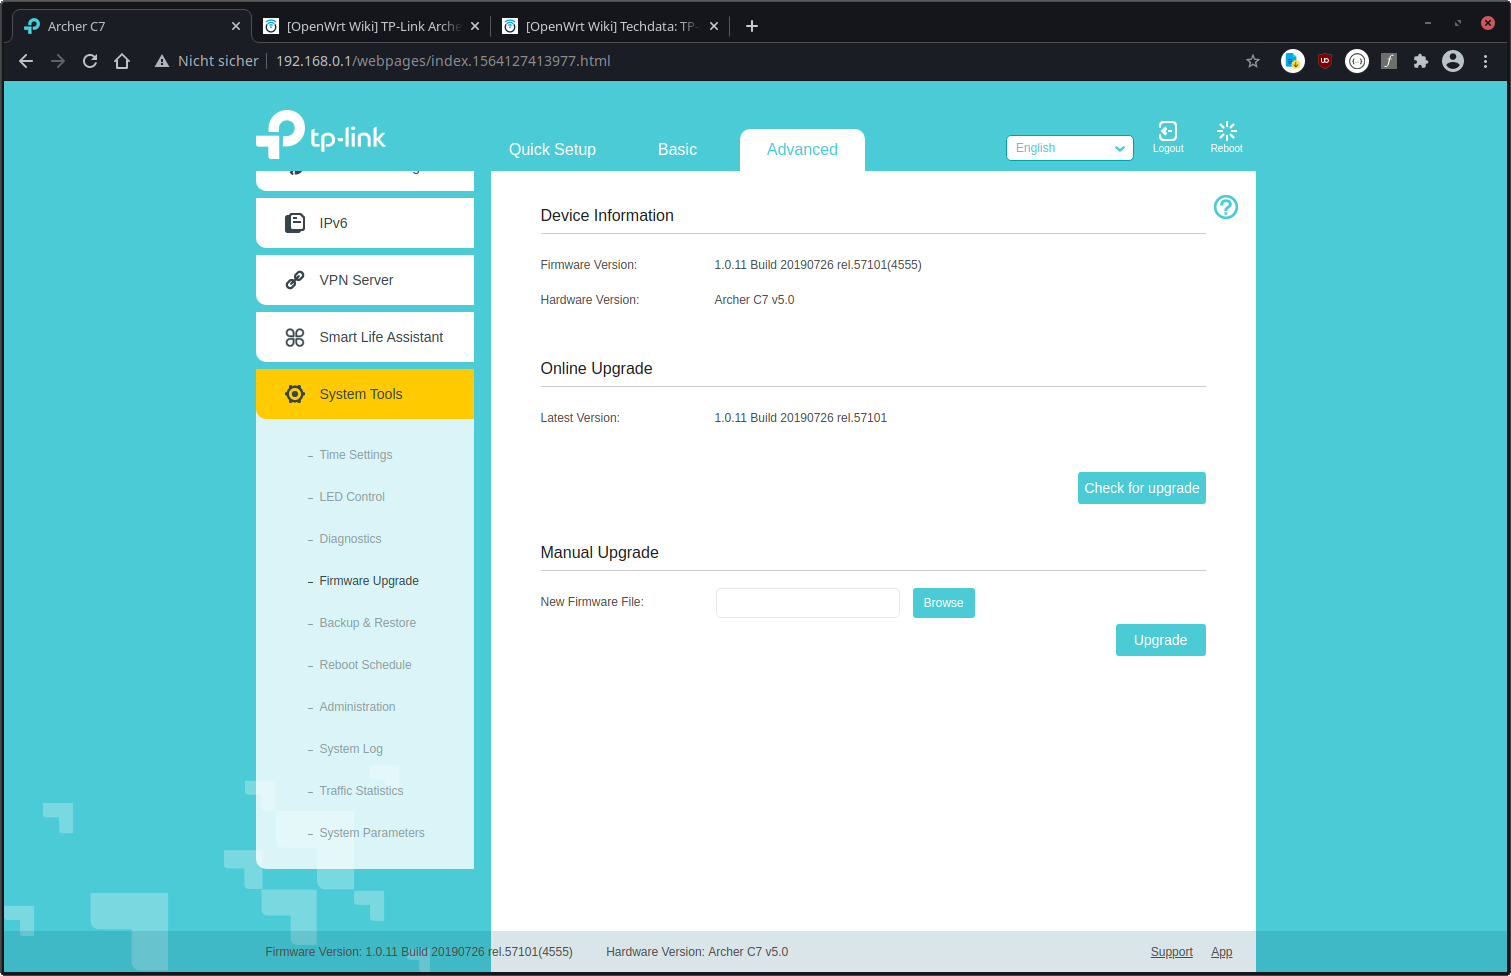Viewport: 1511px width, 976px height.
Task: Click the New Firmware File field
Action: point(808,603)
